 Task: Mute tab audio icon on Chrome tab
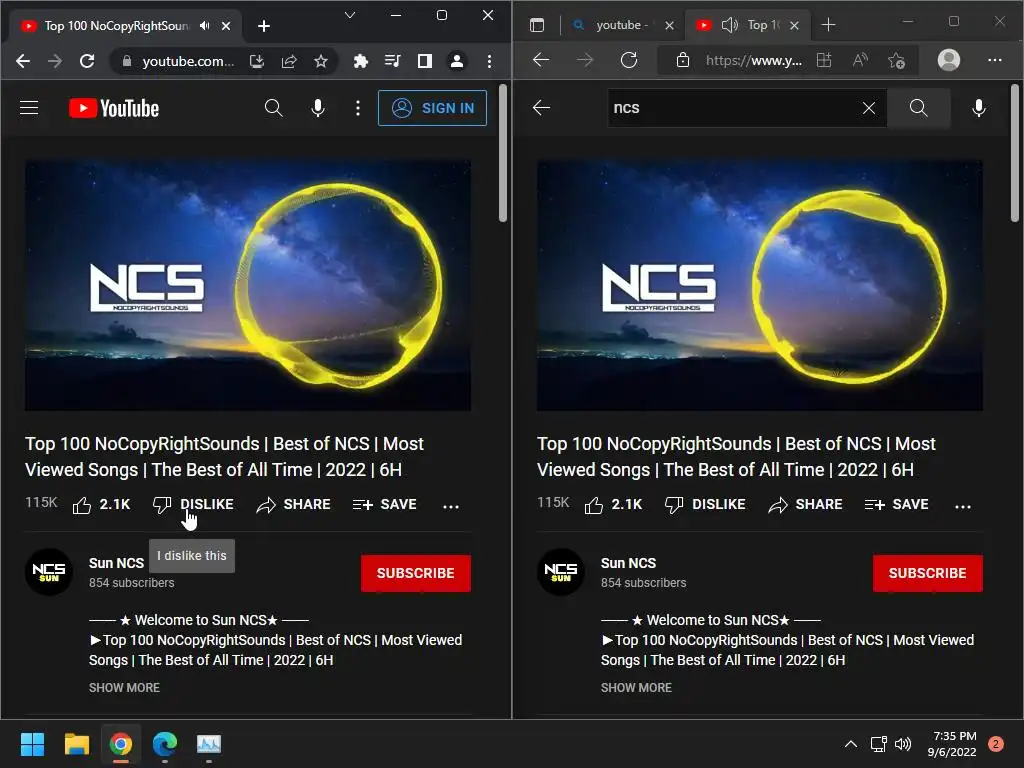point(205,25)
